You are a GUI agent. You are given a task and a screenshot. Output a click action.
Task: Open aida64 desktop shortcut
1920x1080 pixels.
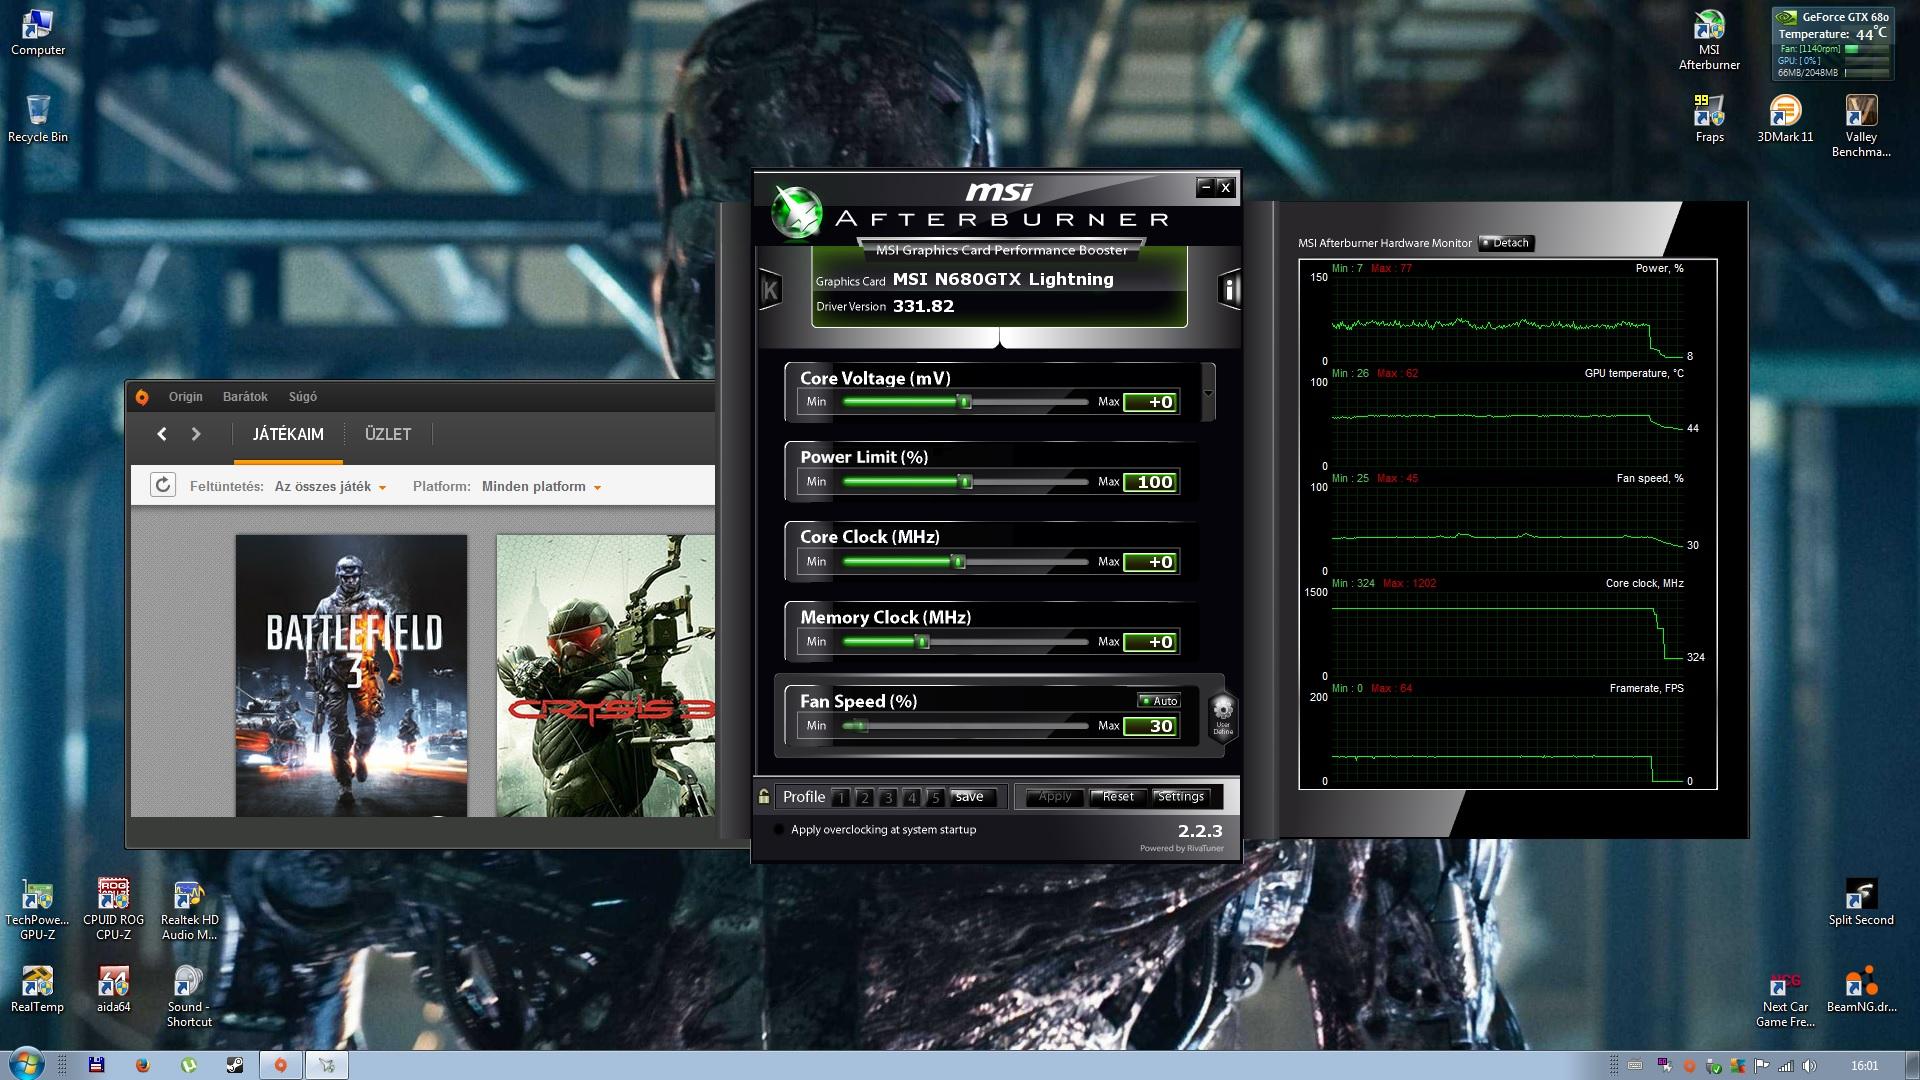click(113, 990)
